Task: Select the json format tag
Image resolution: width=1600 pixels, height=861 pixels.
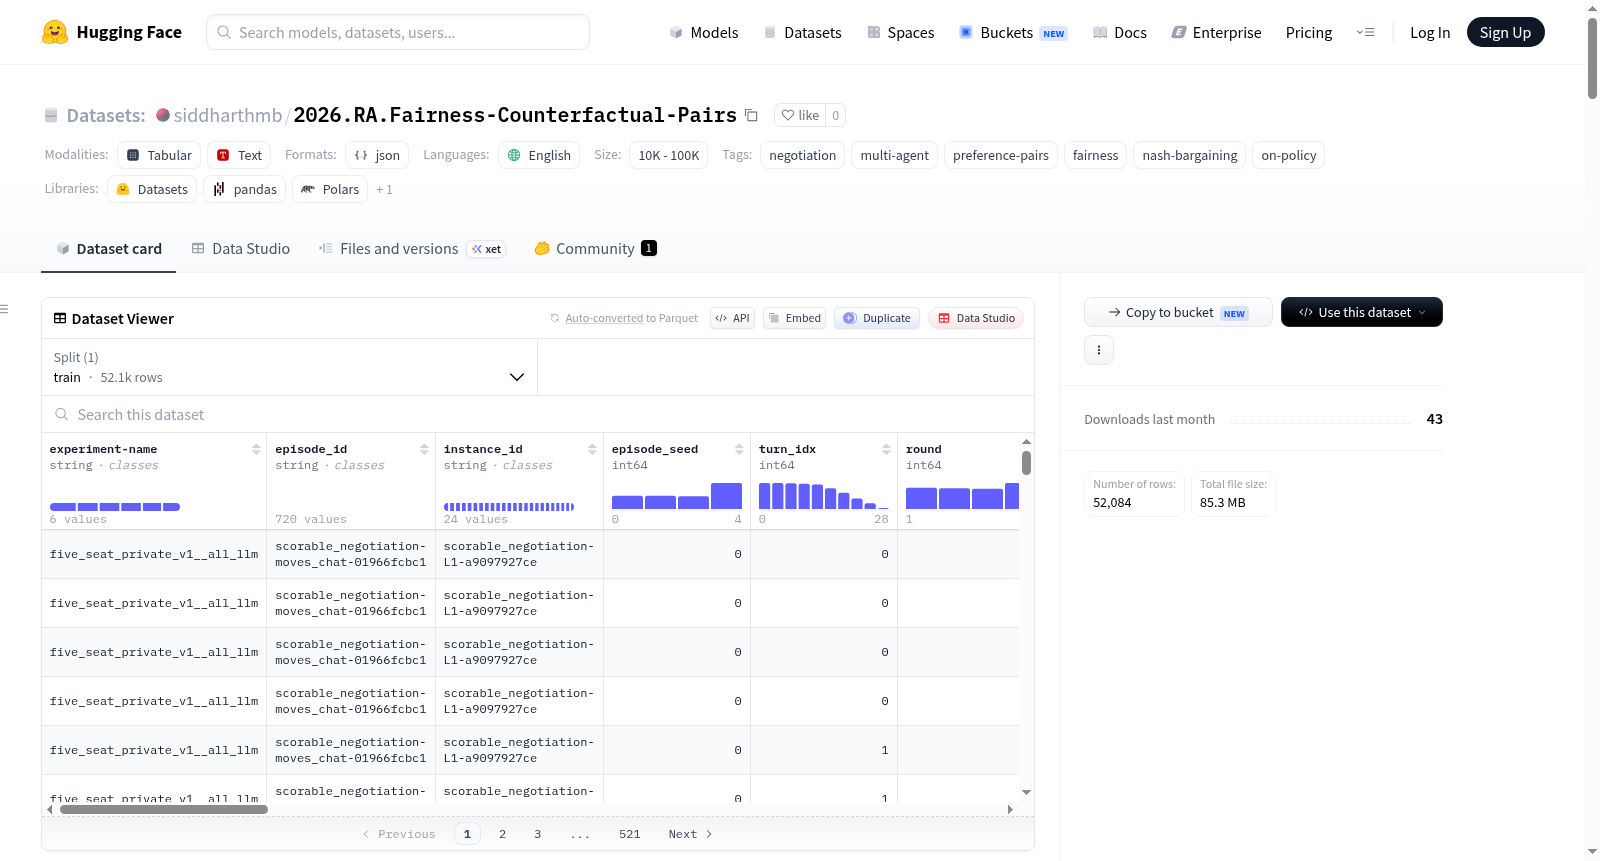Action: [x=377, y=155]
